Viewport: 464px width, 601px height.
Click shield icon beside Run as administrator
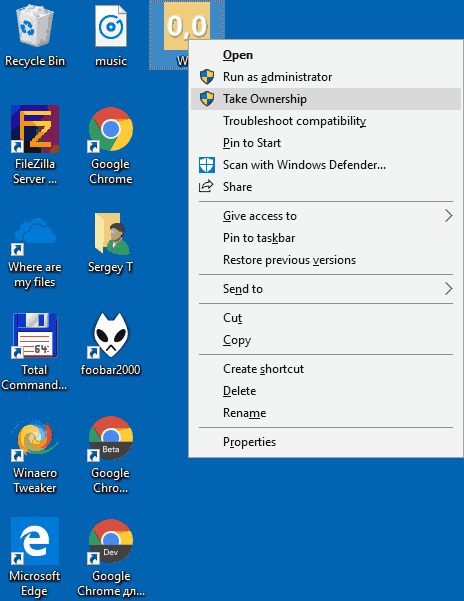tap(207, 77)
